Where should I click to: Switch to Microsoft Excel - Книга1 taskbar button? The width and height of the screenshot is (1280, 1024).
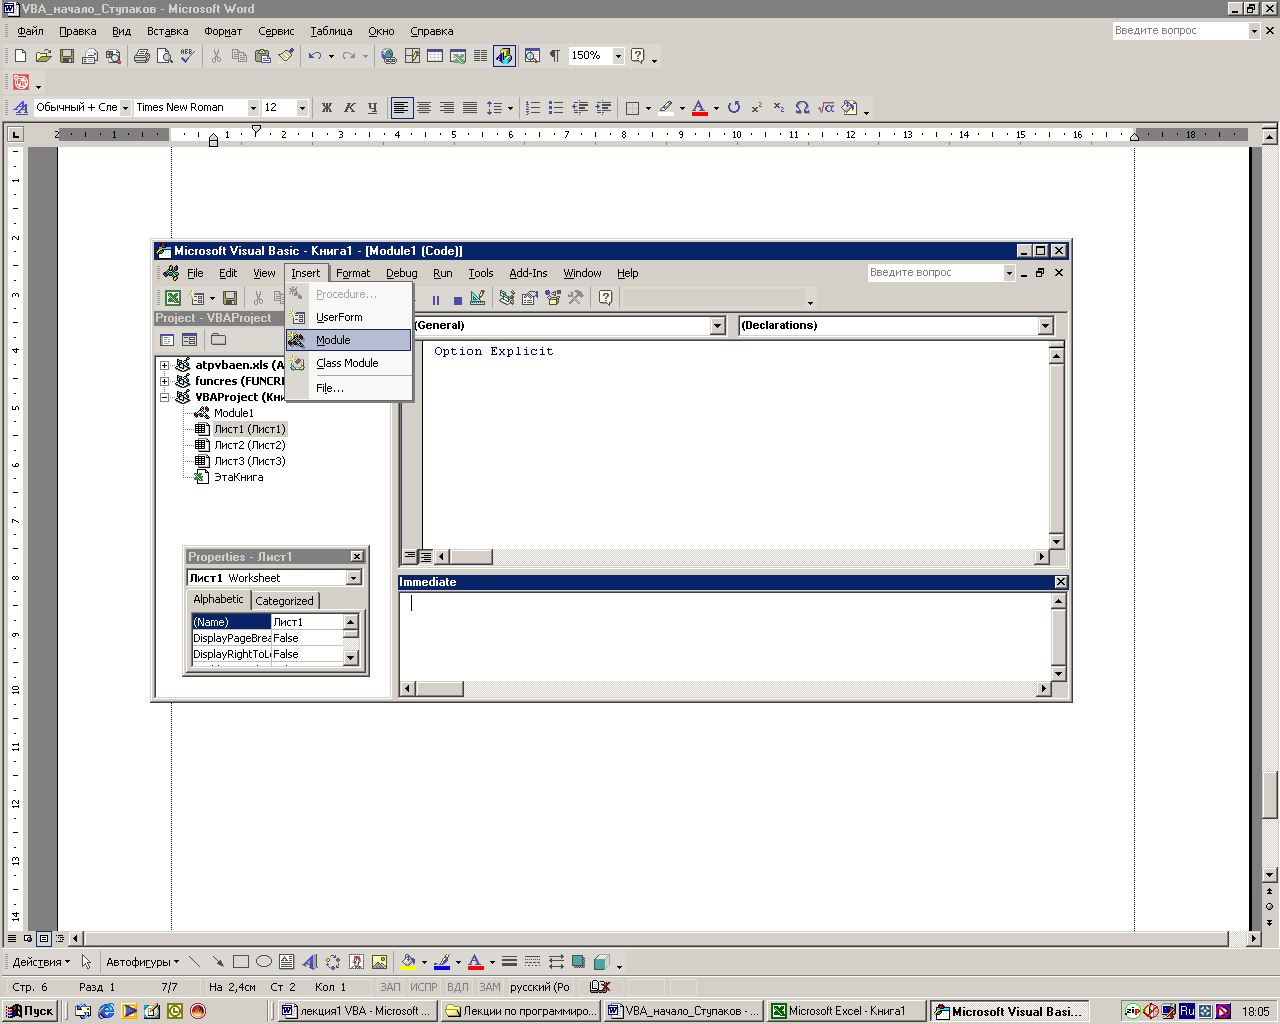tap(846, 1011)
